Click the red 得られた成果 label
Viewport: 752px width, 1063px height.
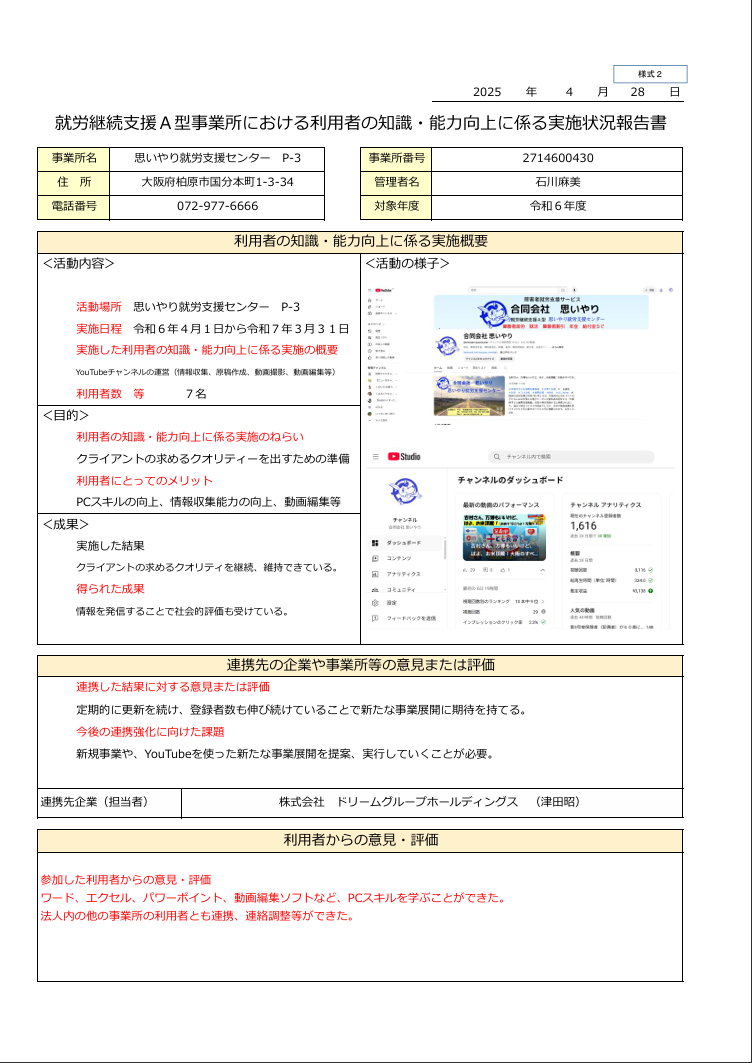pos(111,589)
